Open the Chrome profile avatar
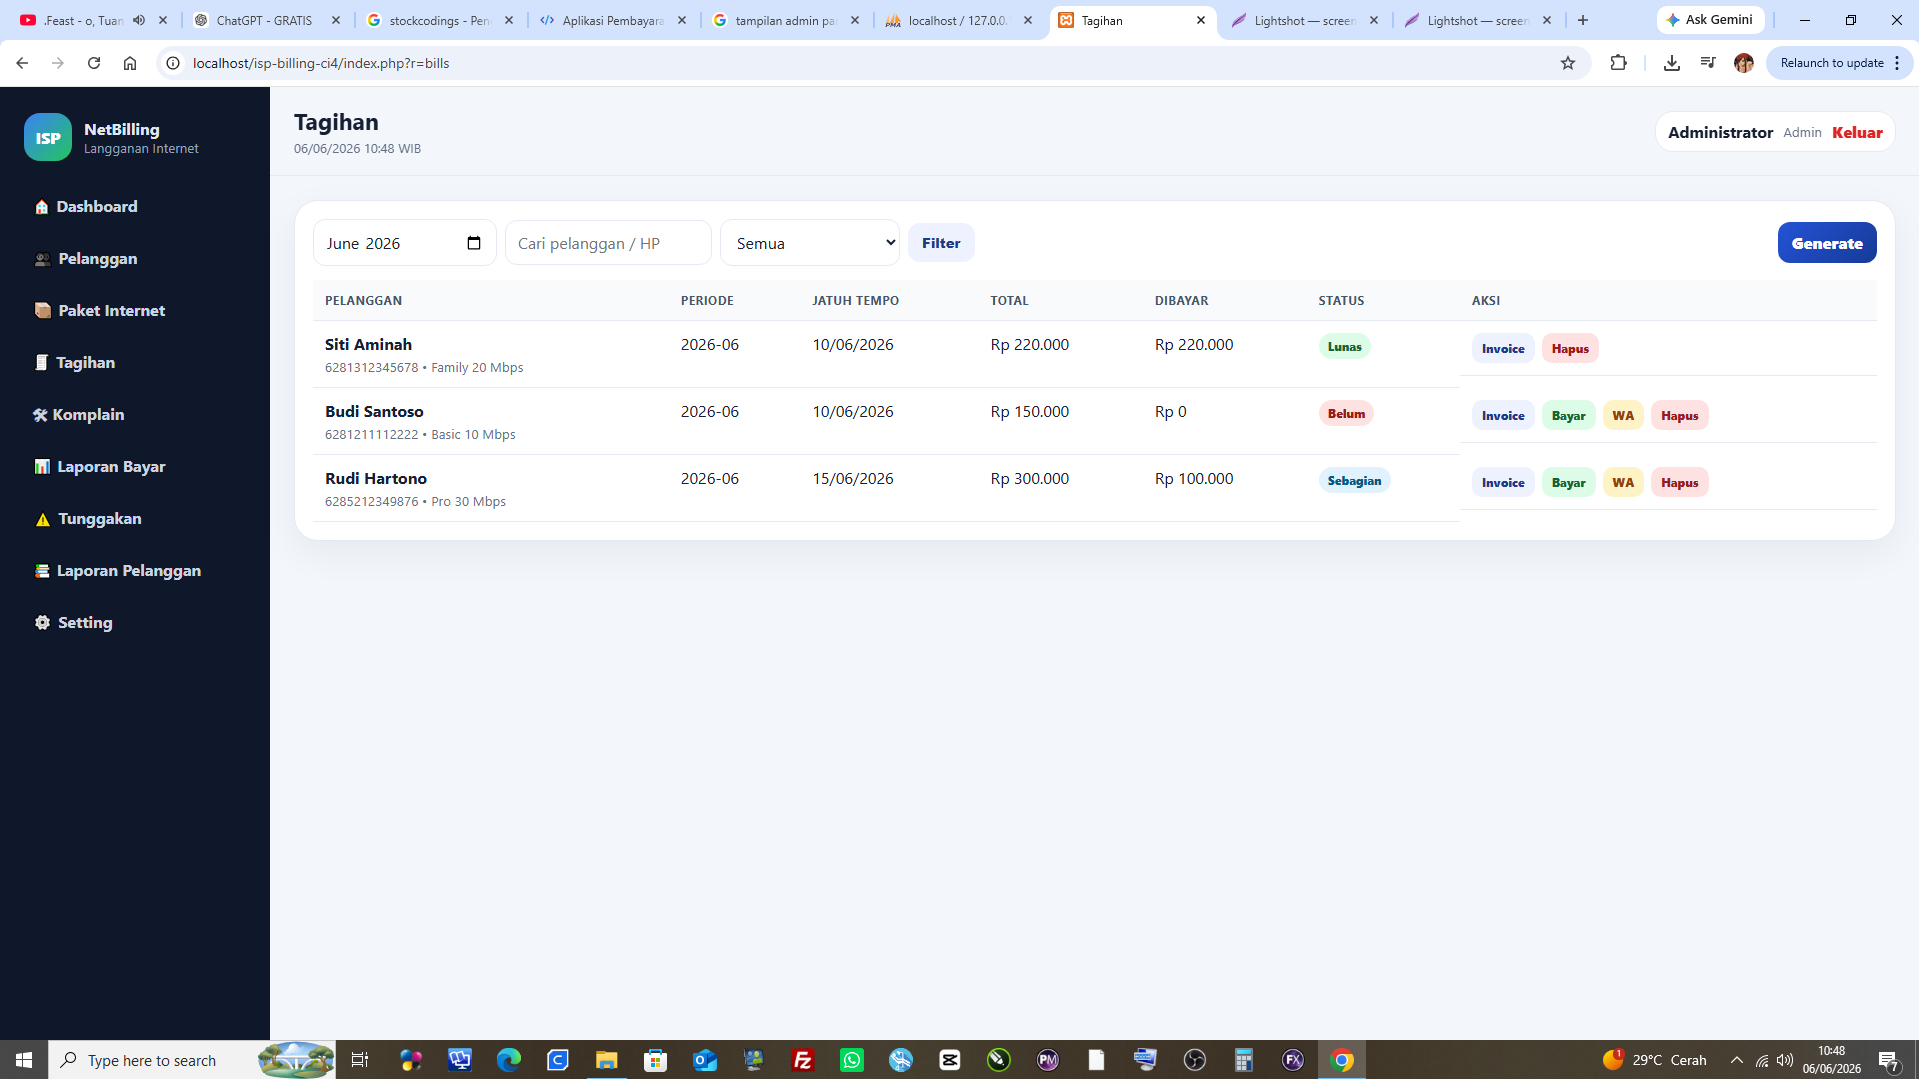 [1744, 63]
